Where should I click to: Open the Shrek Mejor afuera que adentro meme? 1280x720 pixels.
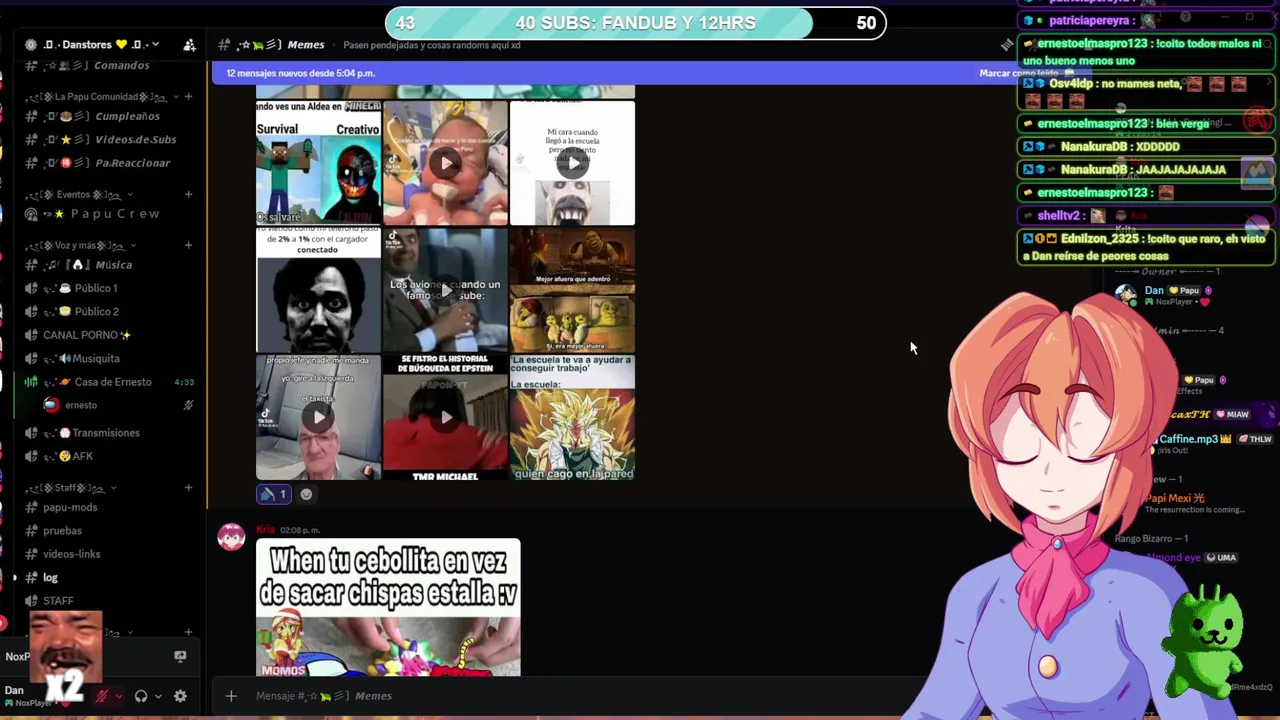click(572, 290)
